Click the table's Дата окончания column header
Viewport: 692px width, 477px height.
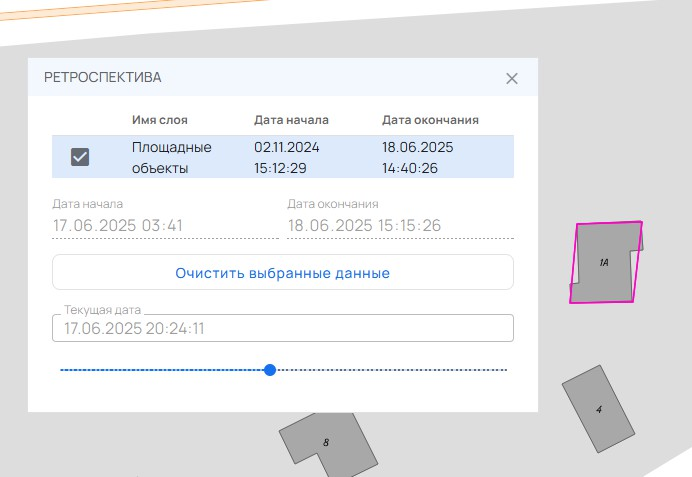pyautogui.click(x=430, y=120)
